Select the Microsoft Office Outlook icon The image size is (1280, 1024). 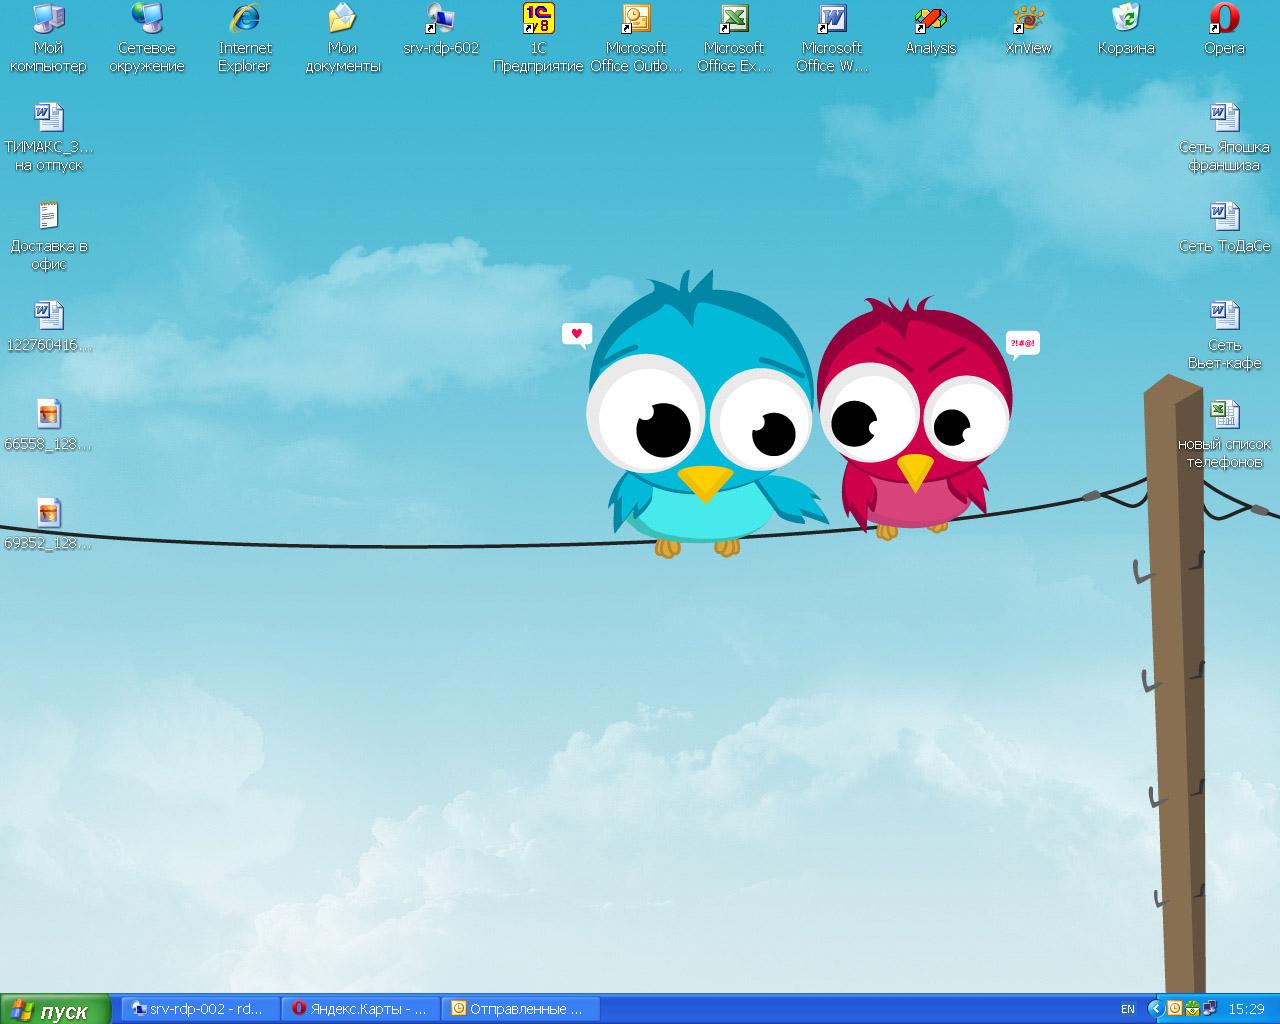(636, 20)
